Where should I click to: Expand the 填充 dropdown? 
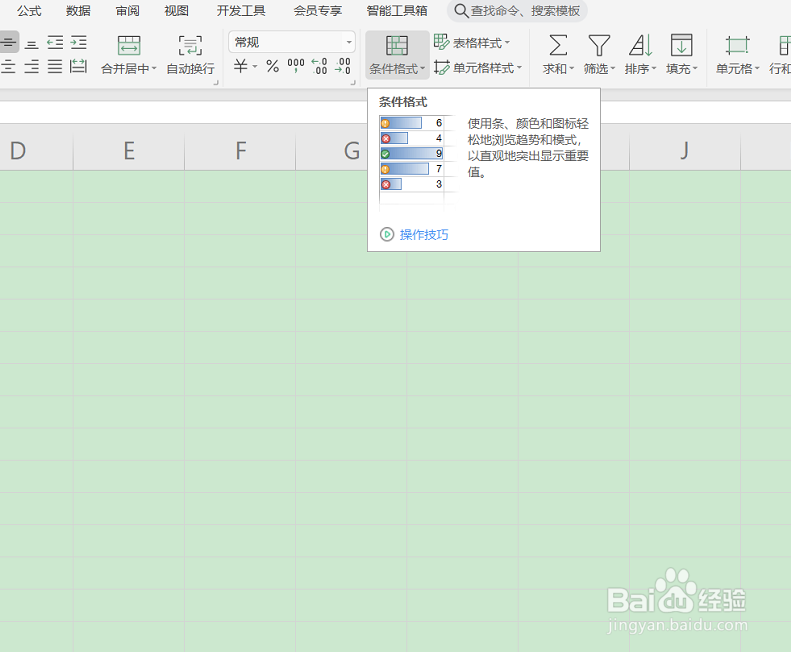coord(682,69)
